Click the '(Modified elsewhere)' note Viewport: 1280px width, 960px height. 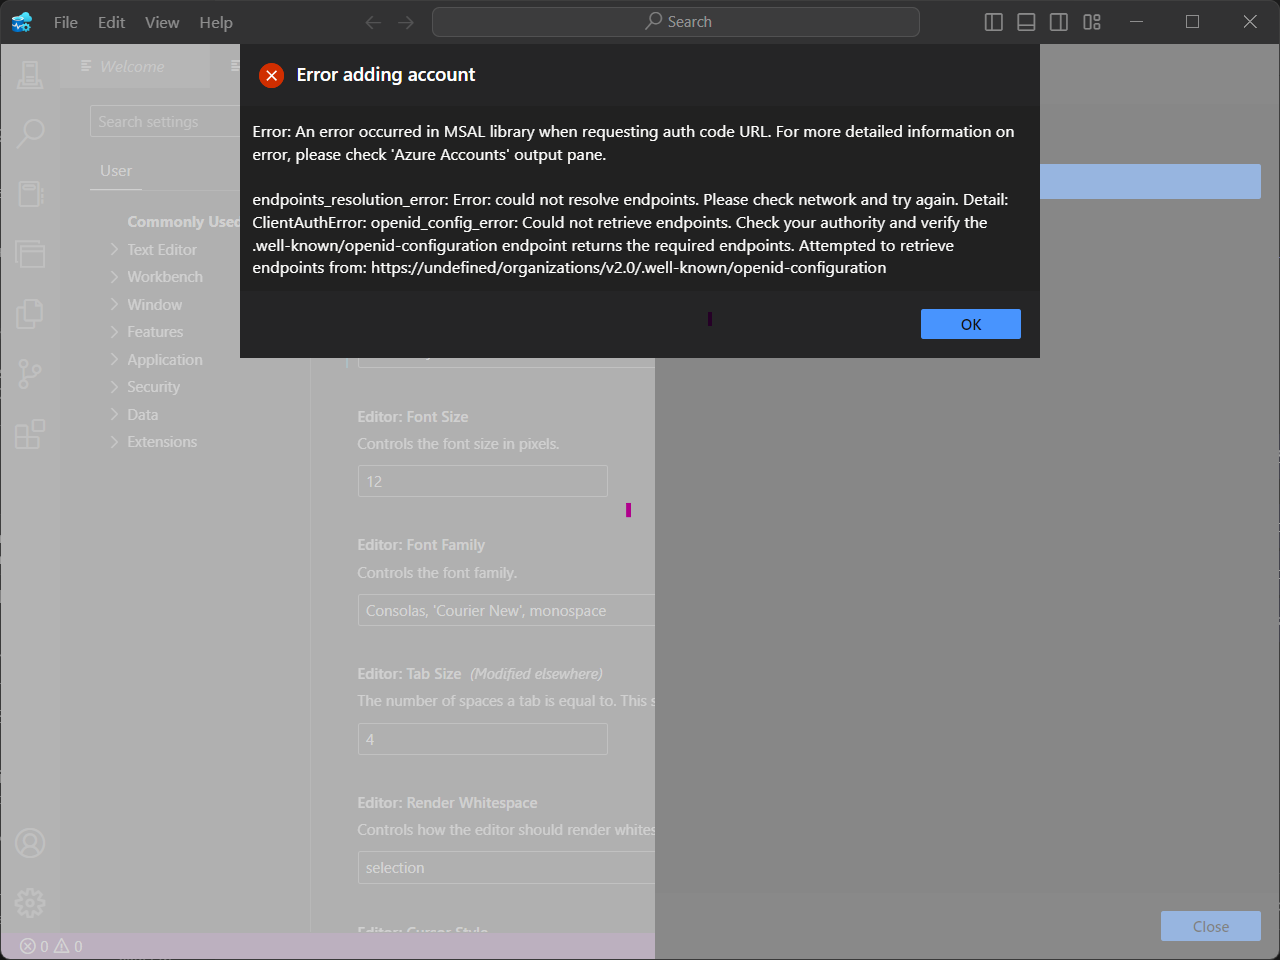537,674
